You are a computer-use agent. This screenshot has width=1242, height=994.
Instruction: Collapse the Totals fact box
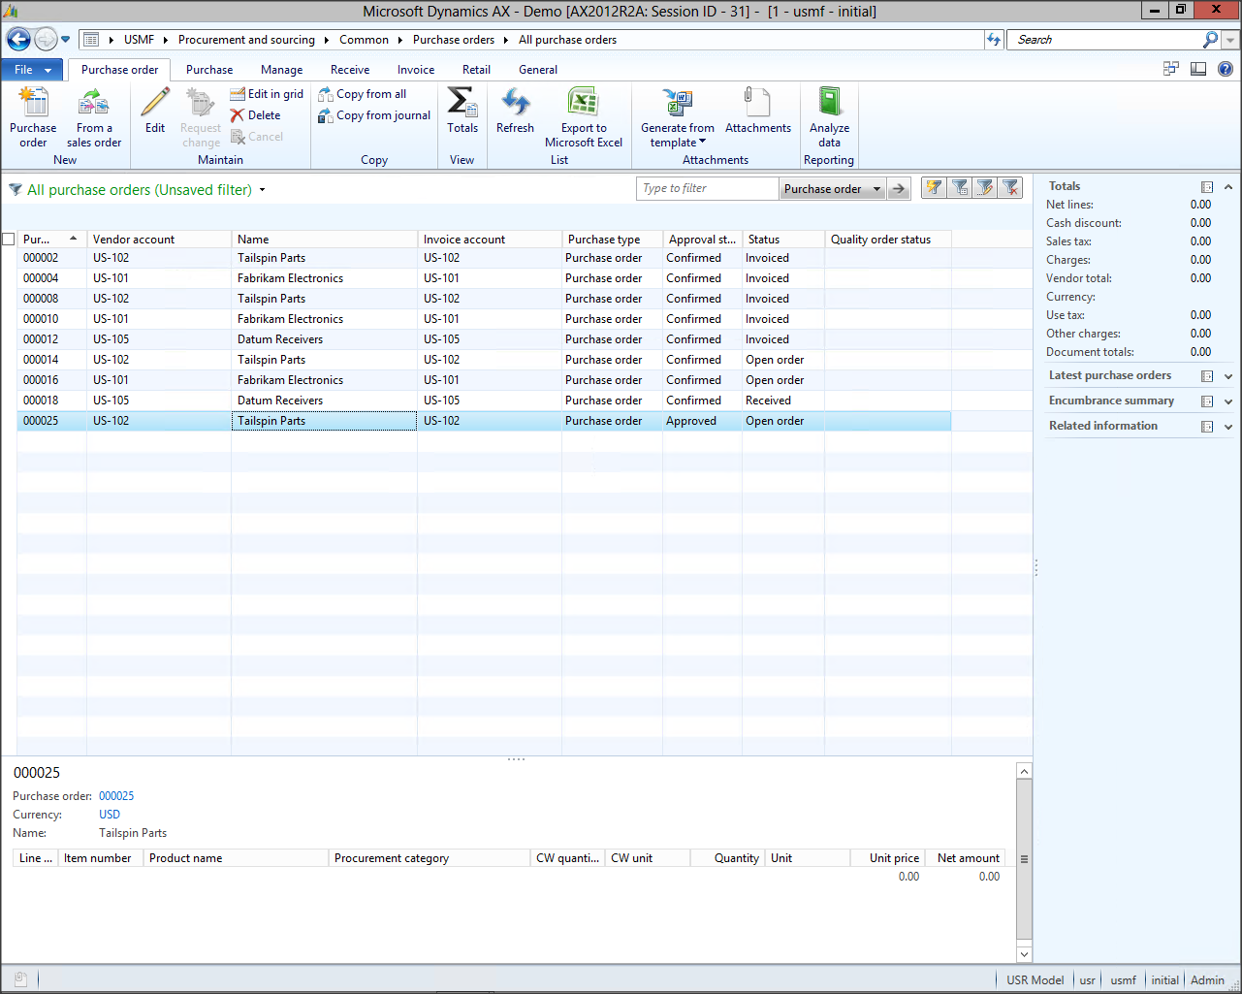[x=1228, y=187]
